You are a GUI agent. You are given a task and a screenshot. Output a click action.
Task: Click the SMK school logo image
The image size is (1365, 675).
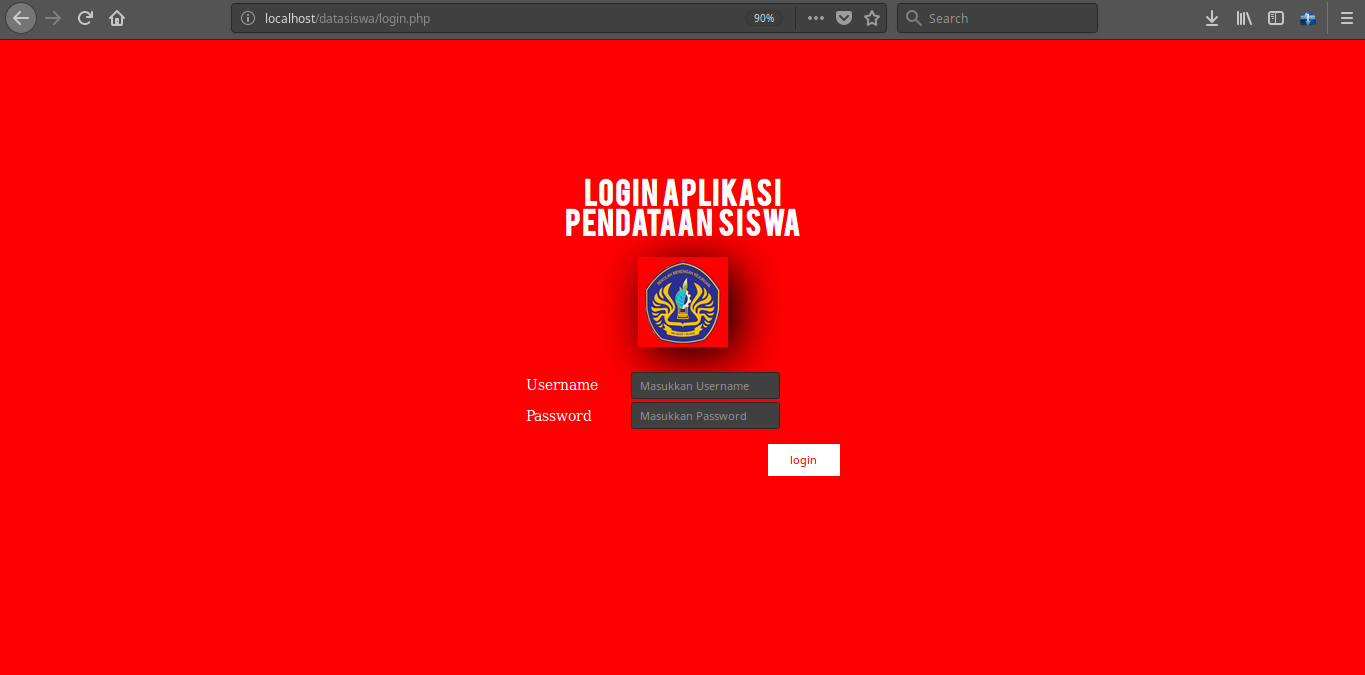point(683,302)
